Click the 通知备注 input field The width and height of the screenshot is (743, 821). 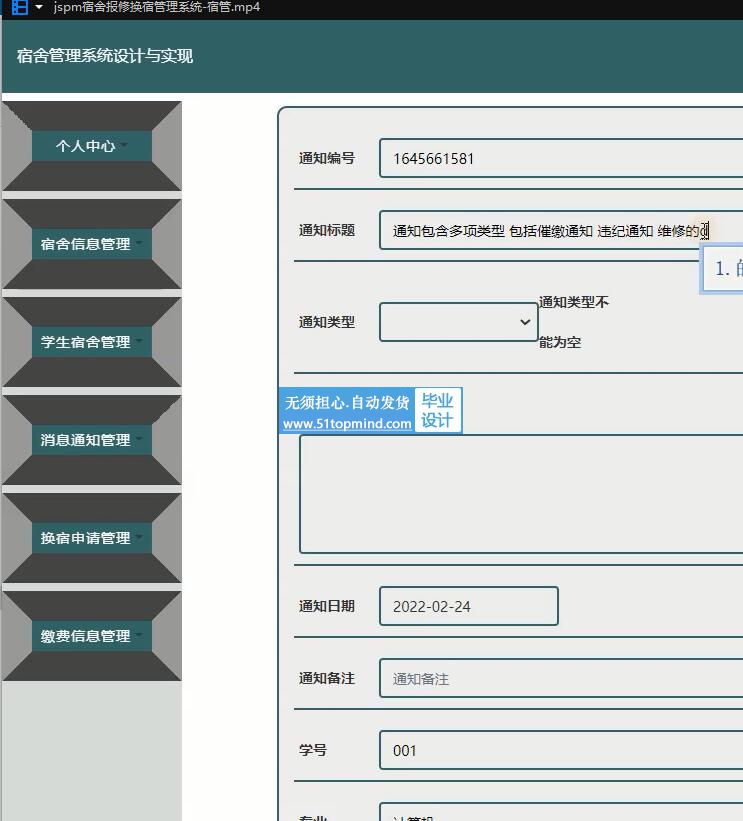click(x=561, y=678)
